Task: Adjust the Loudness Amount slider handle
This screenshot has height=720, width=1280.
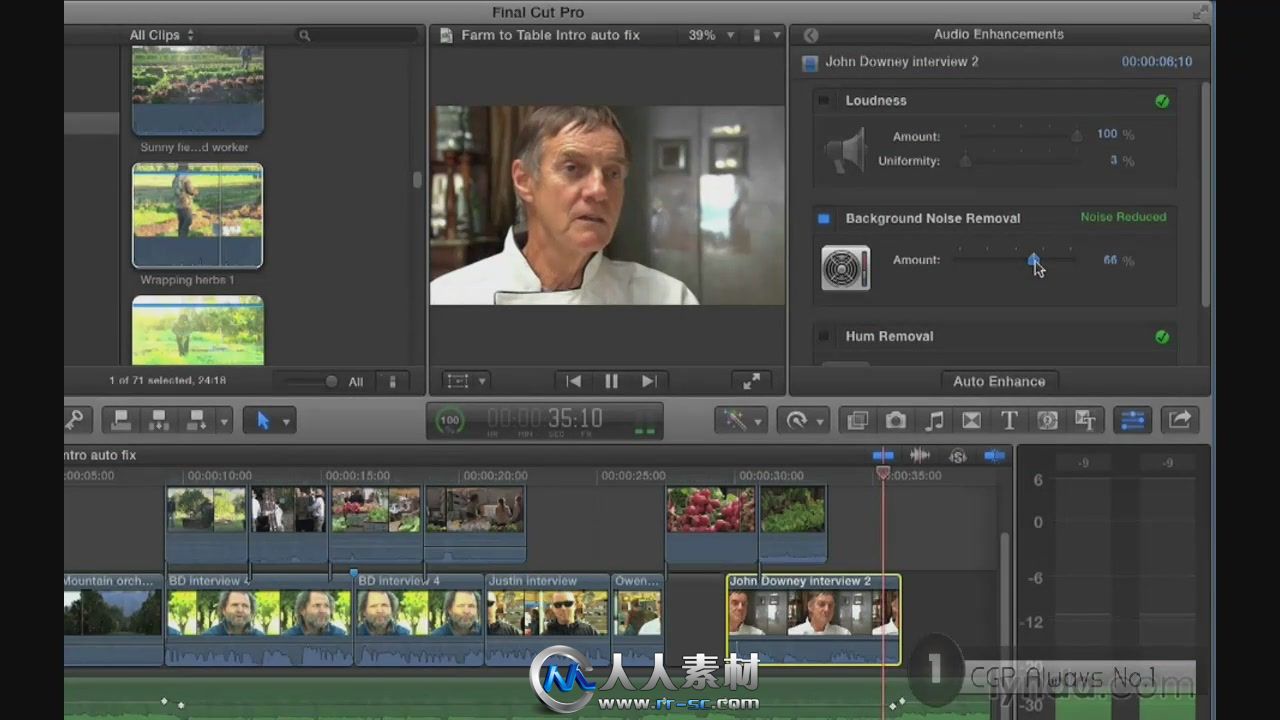Action: click(1077, 135)
